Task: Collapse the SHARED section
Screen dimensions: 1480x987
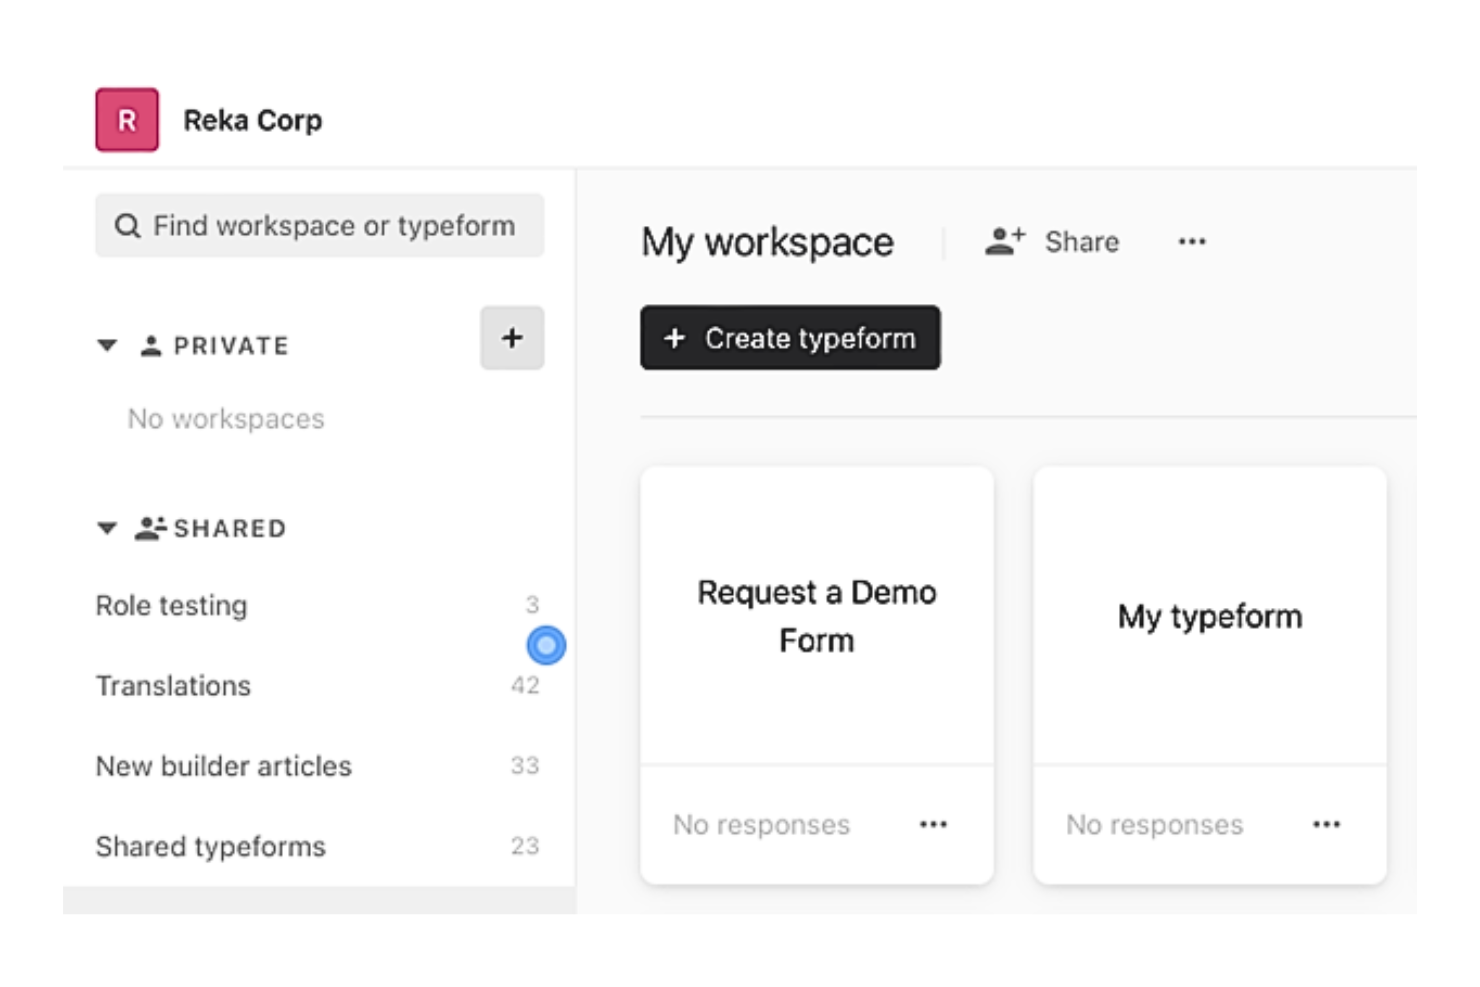Action: pyautogui.click(x=107, y=527)
